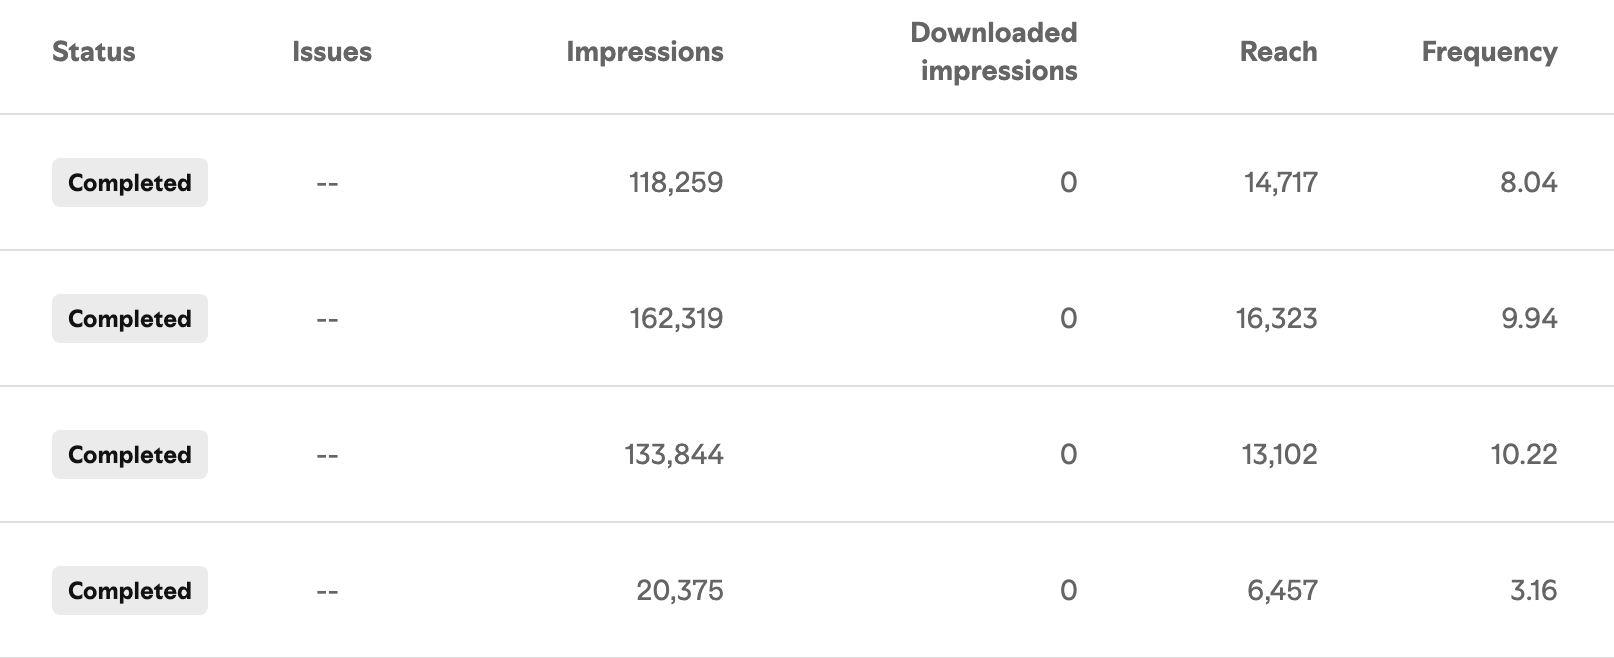1614x658 pixels.
Task: Sort by the Reach column header
Action: (x=1278, y=52)
